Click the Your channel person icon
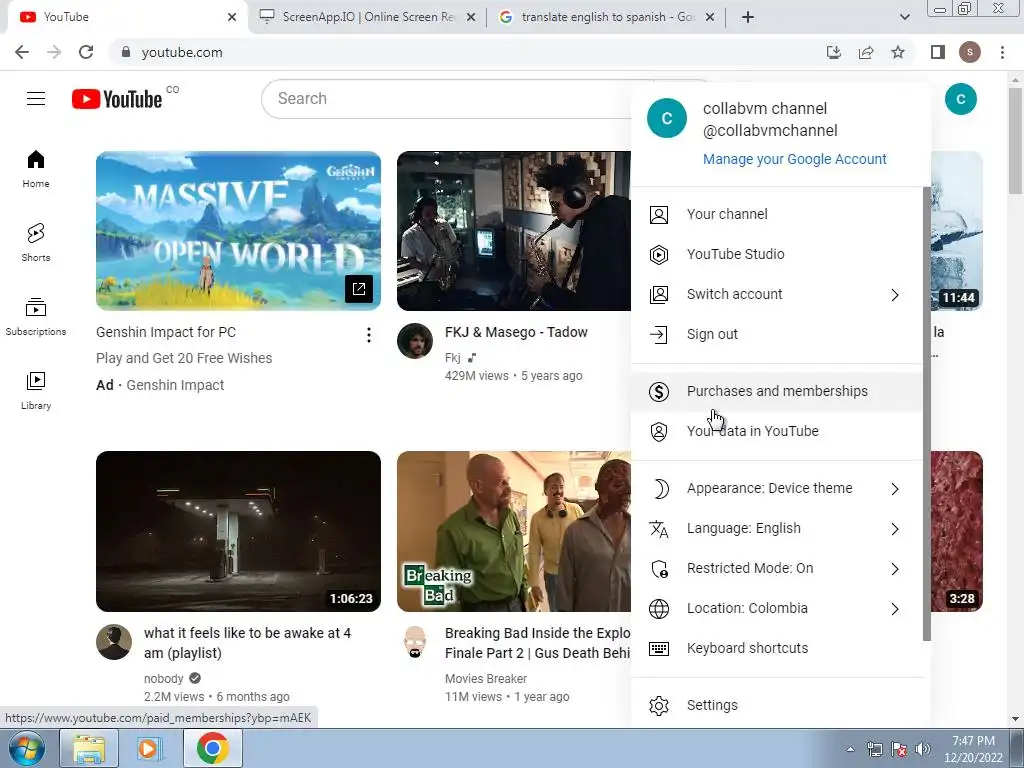Image resolution: width=1024 pixels, height=768 pixels. coord(659,214)
